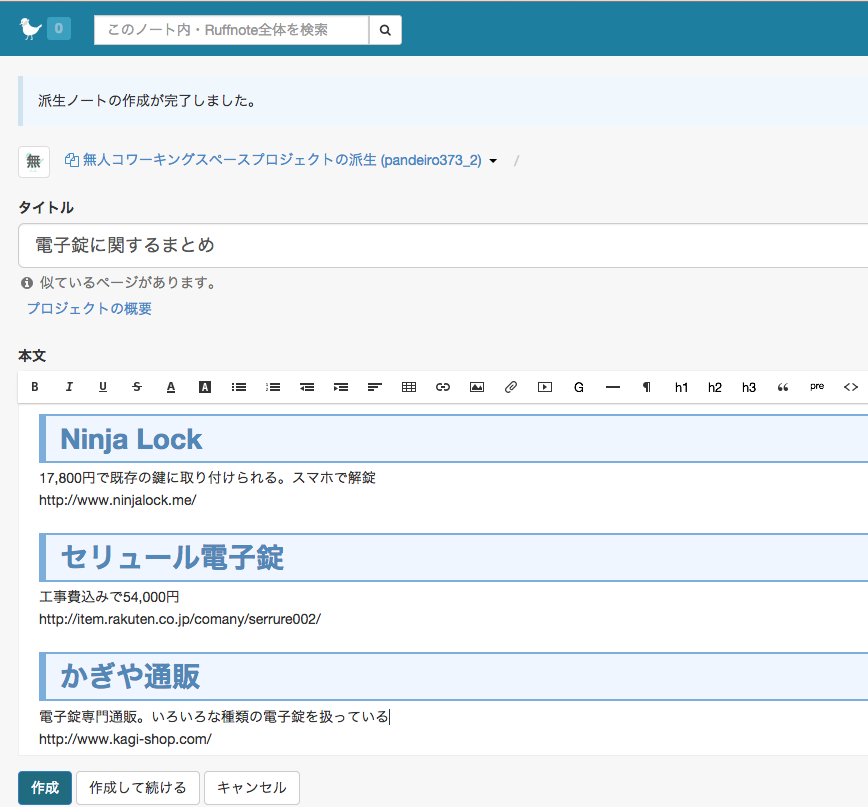Insert a blockquote with the quote icon
The width and height of the screenshot is (868, 807).
pos(783,387)
